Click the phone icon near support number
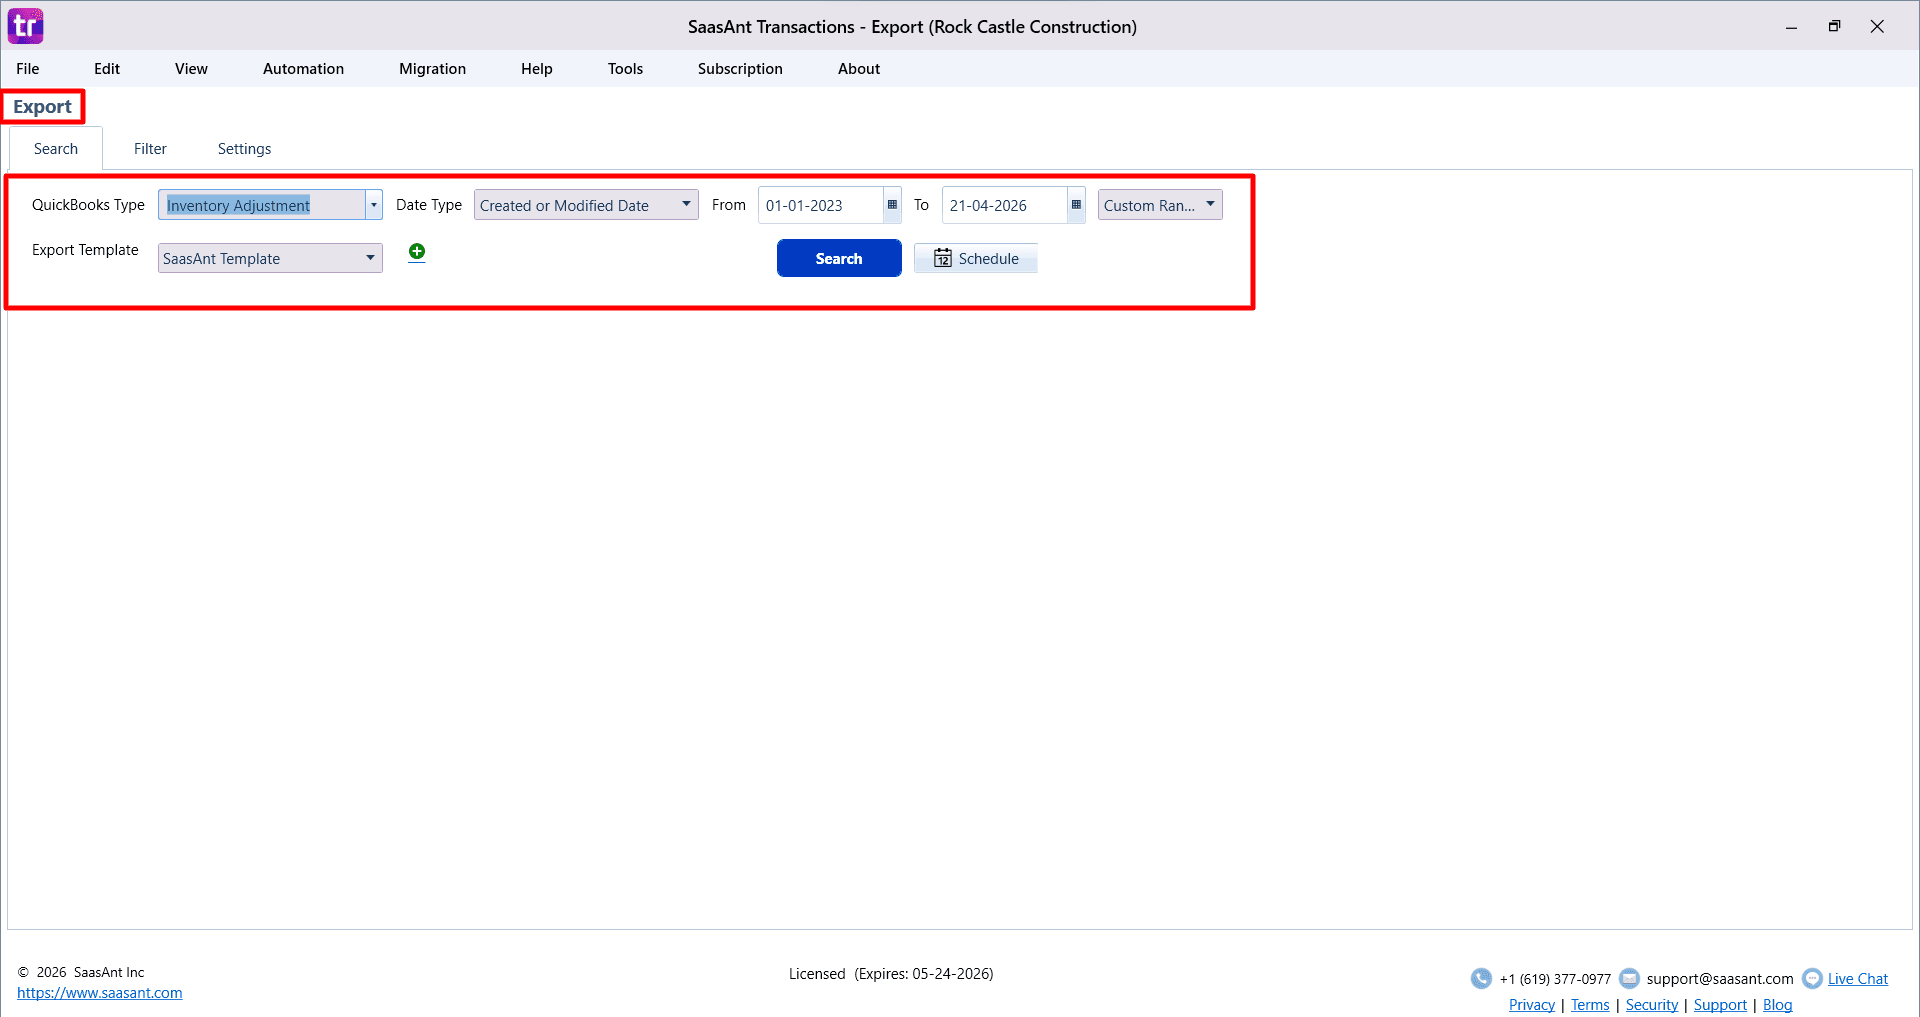 point(1481,978)
